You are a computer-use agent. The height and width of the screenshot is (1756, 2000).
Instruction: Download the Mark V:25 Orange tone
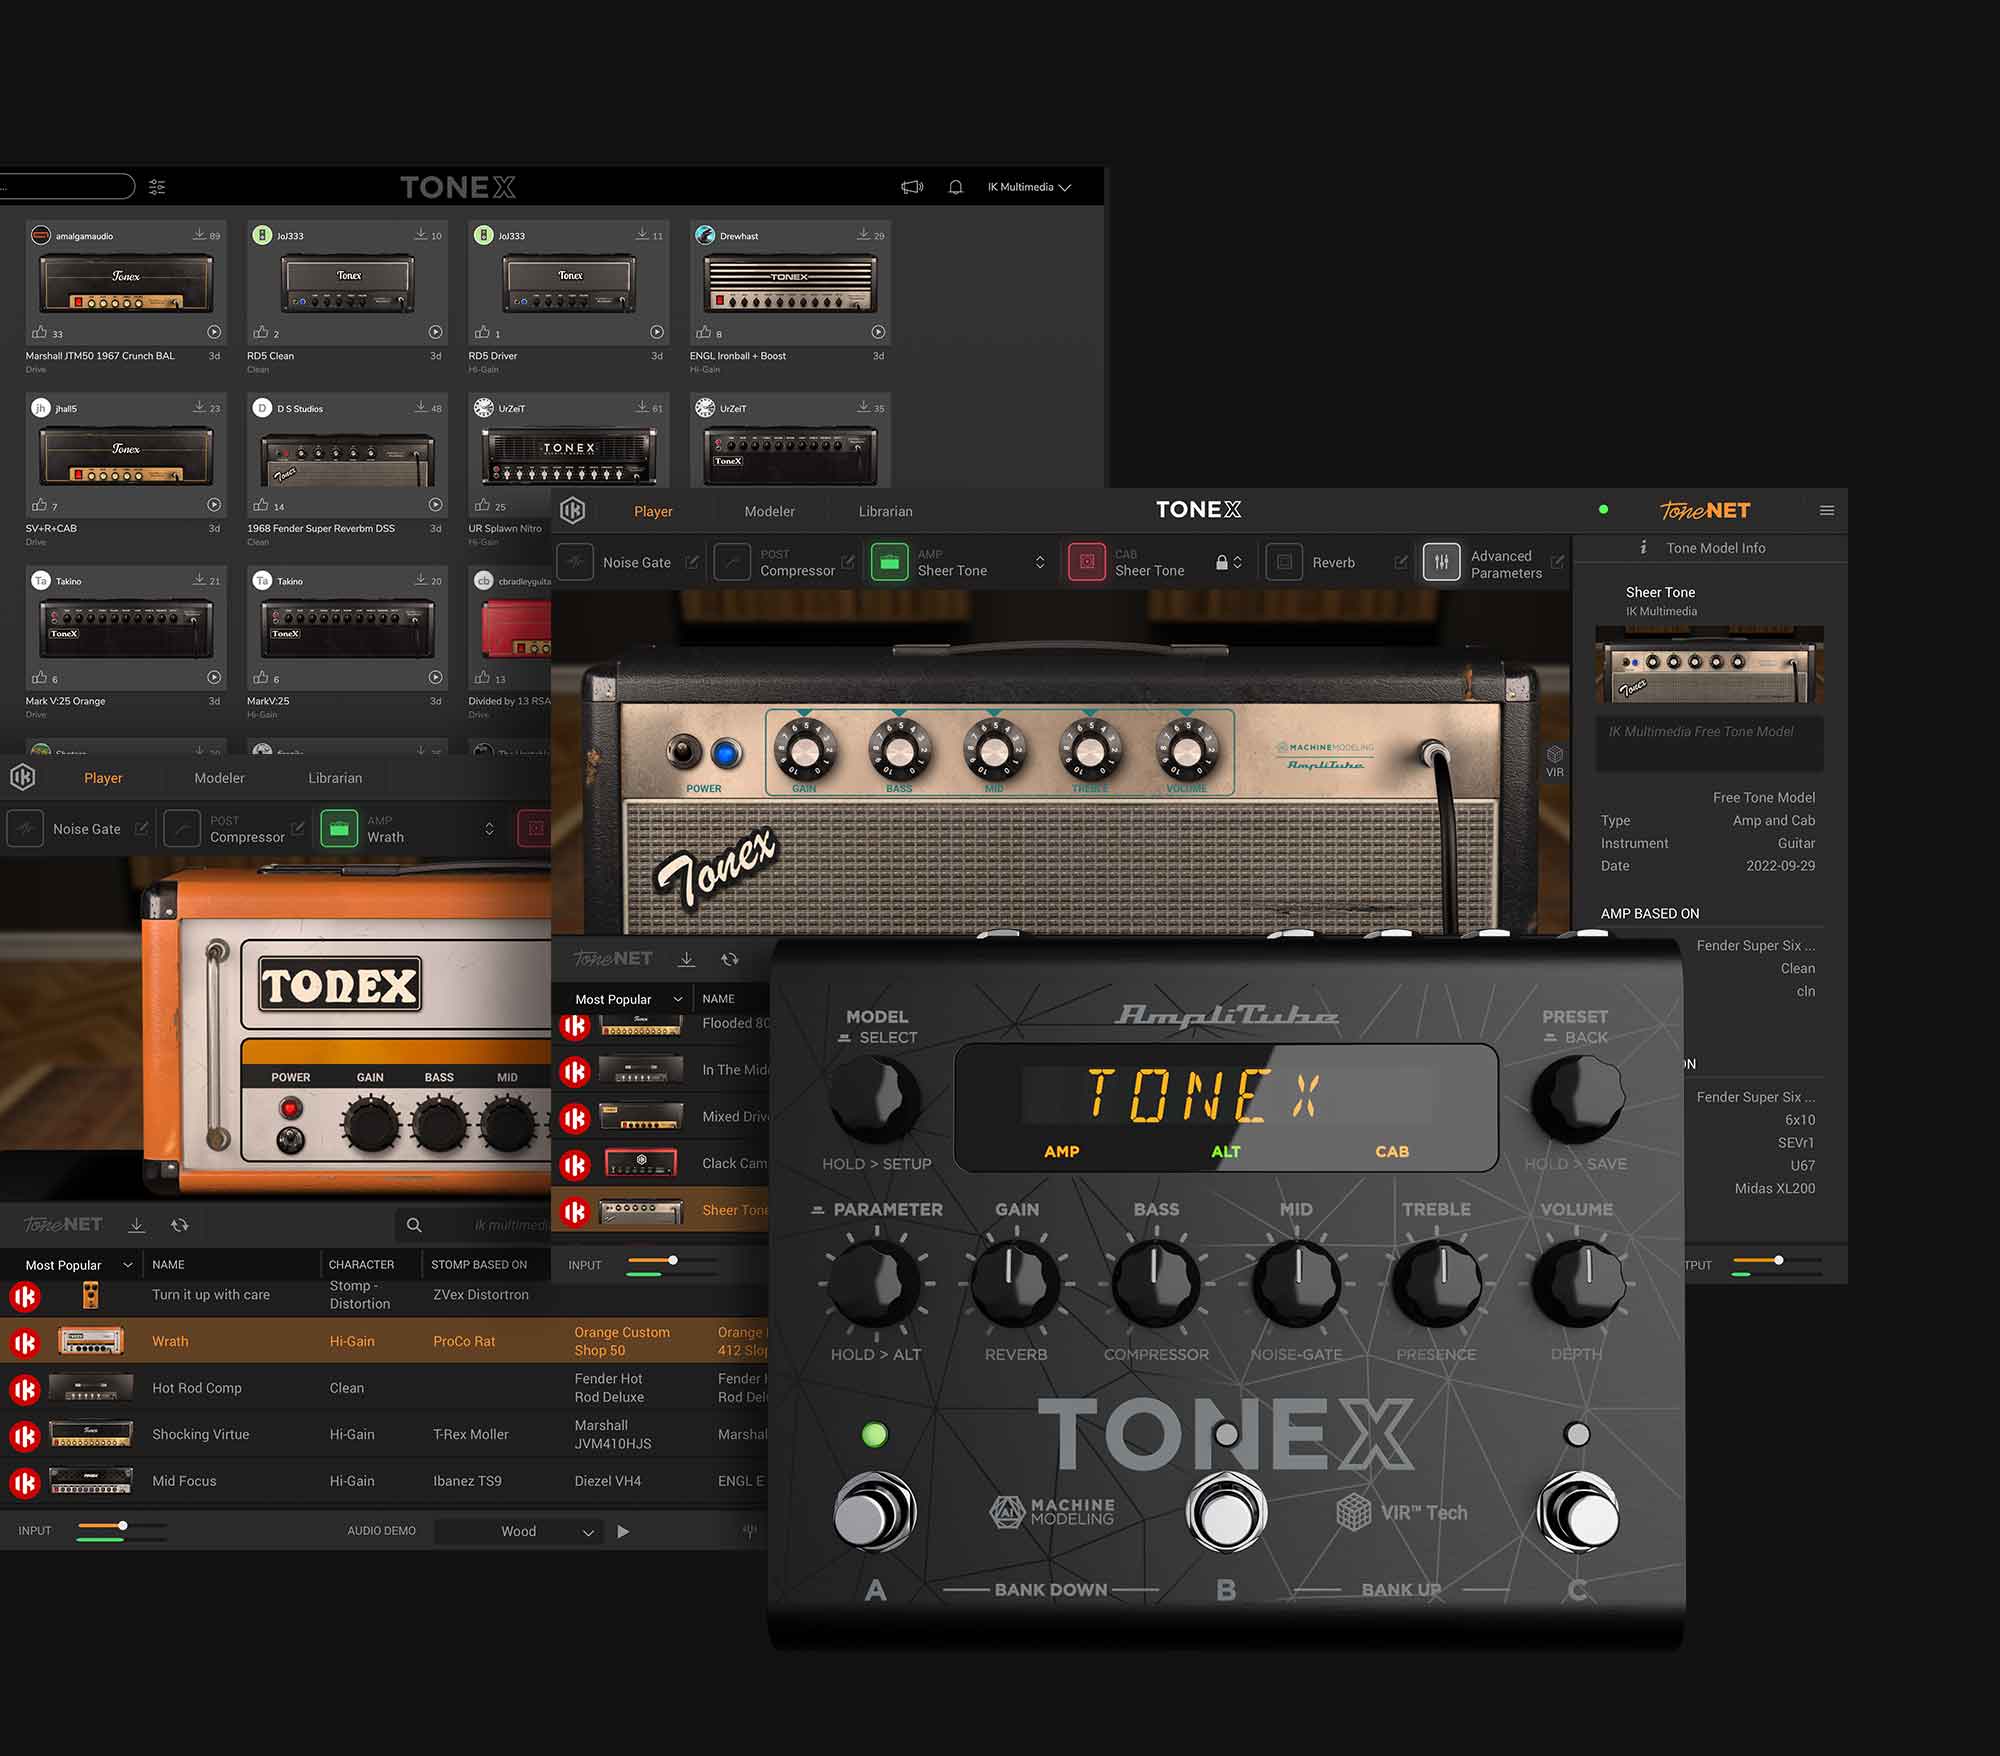coord(199,580)
